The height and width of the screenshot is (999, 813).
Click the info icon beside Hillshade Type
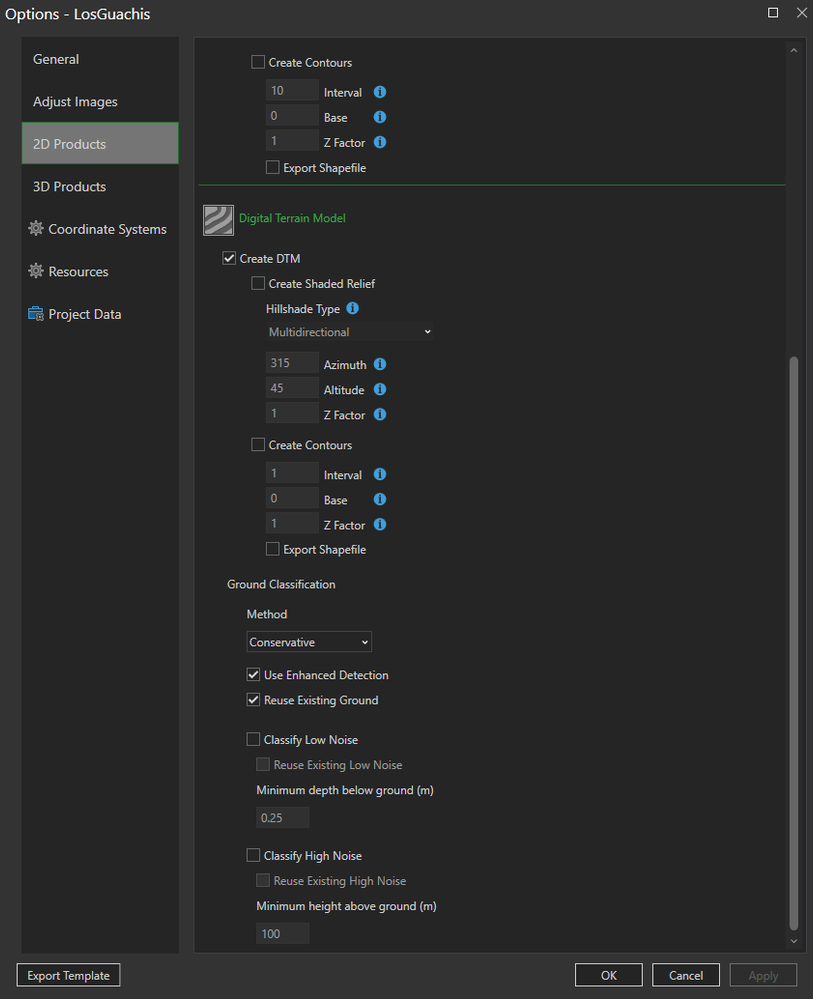352,309
